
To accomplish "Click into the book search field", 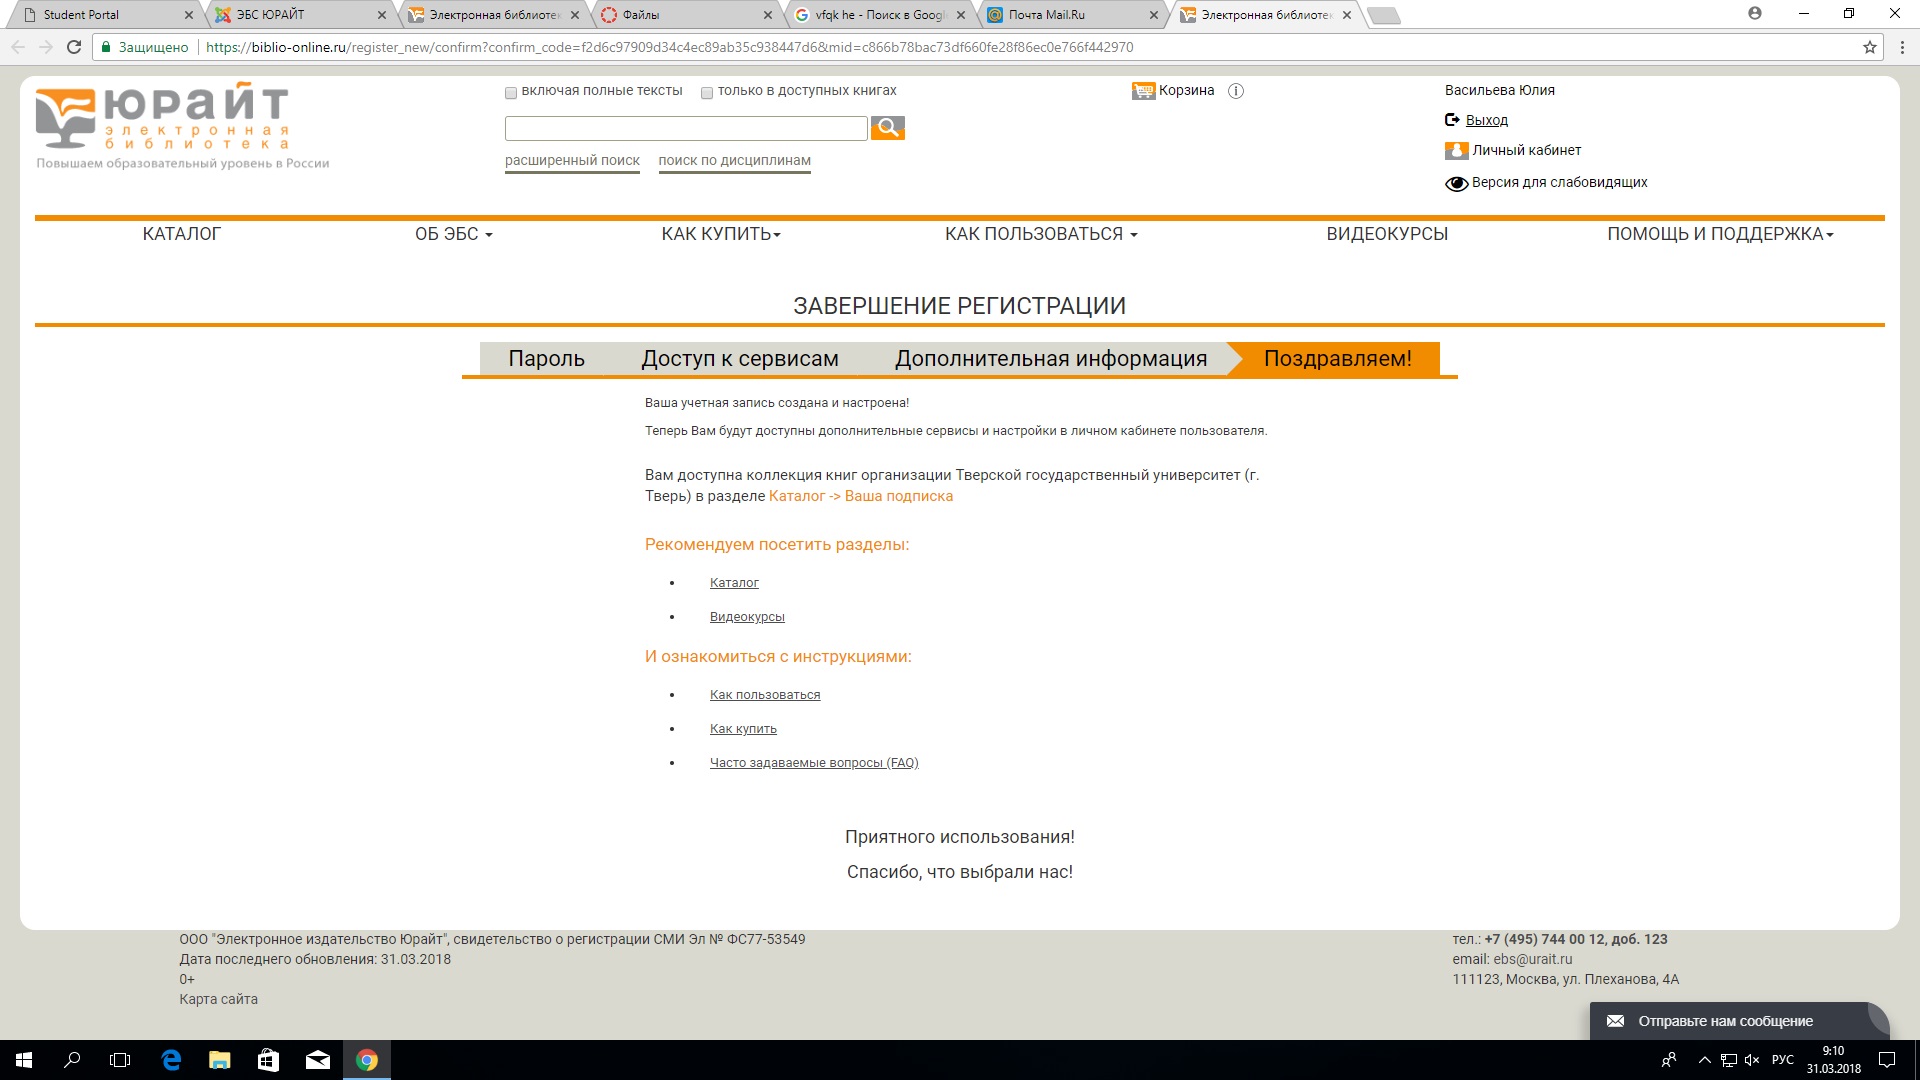I will [685, 128].
